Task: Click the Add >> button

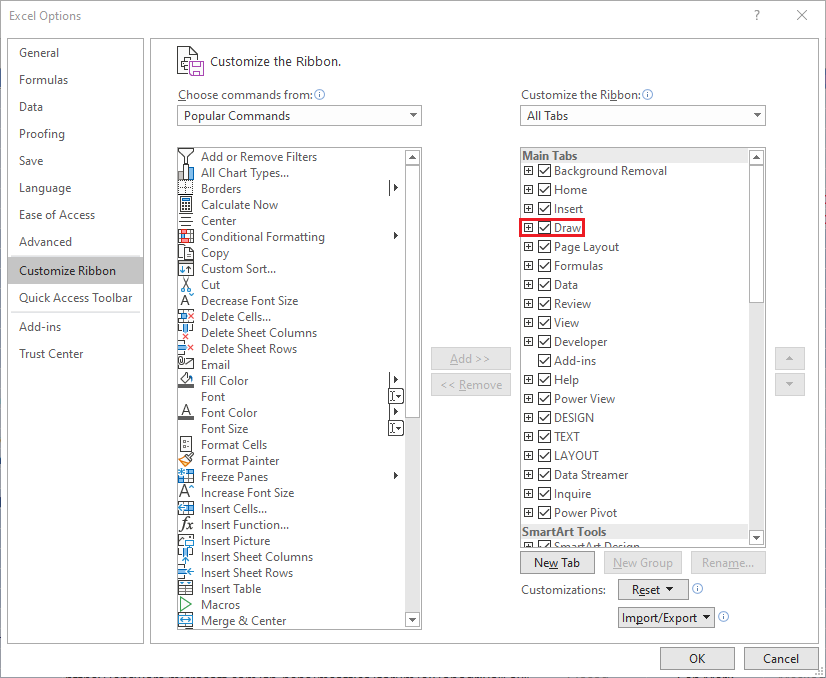Action: coord(471,359)
